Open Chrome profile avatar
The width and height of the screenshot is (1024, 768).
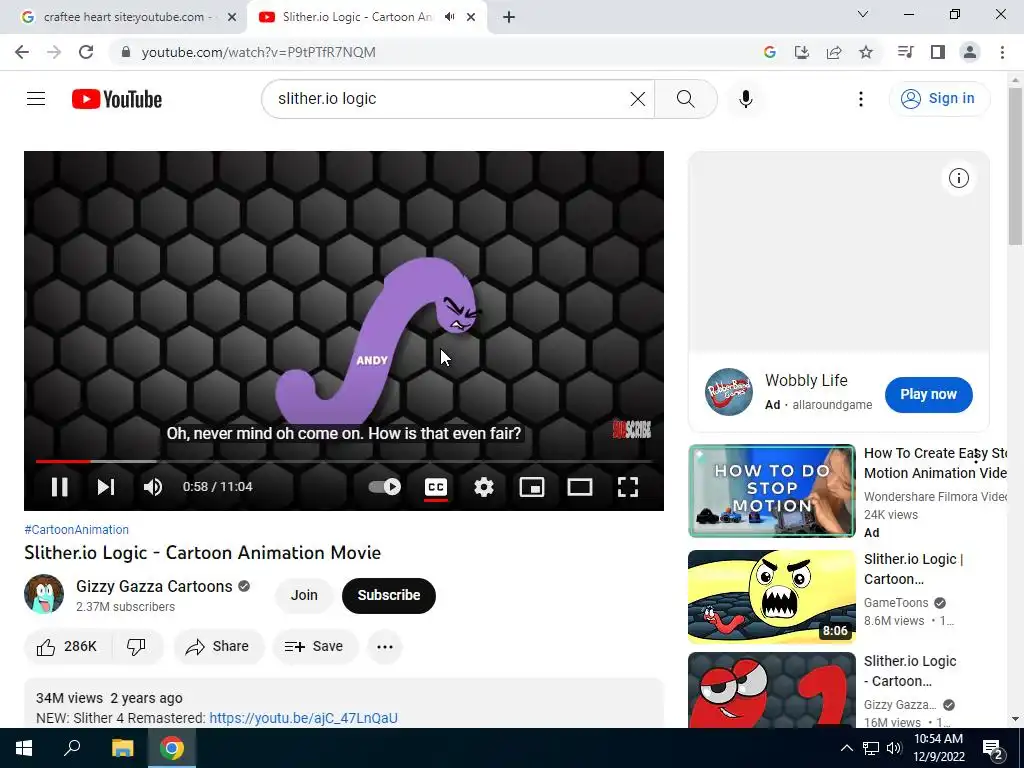[x=970, y=52]
